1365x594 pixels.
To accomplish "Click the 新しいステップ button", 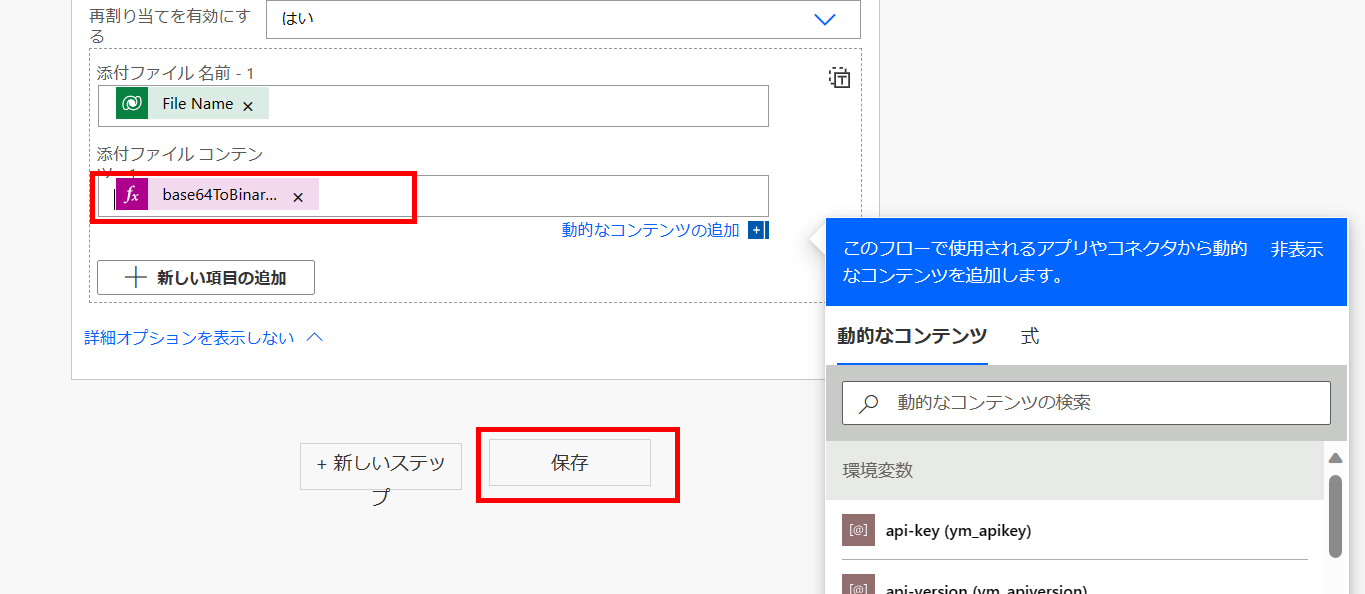I will pyautogui.click(x=381, y=466).
